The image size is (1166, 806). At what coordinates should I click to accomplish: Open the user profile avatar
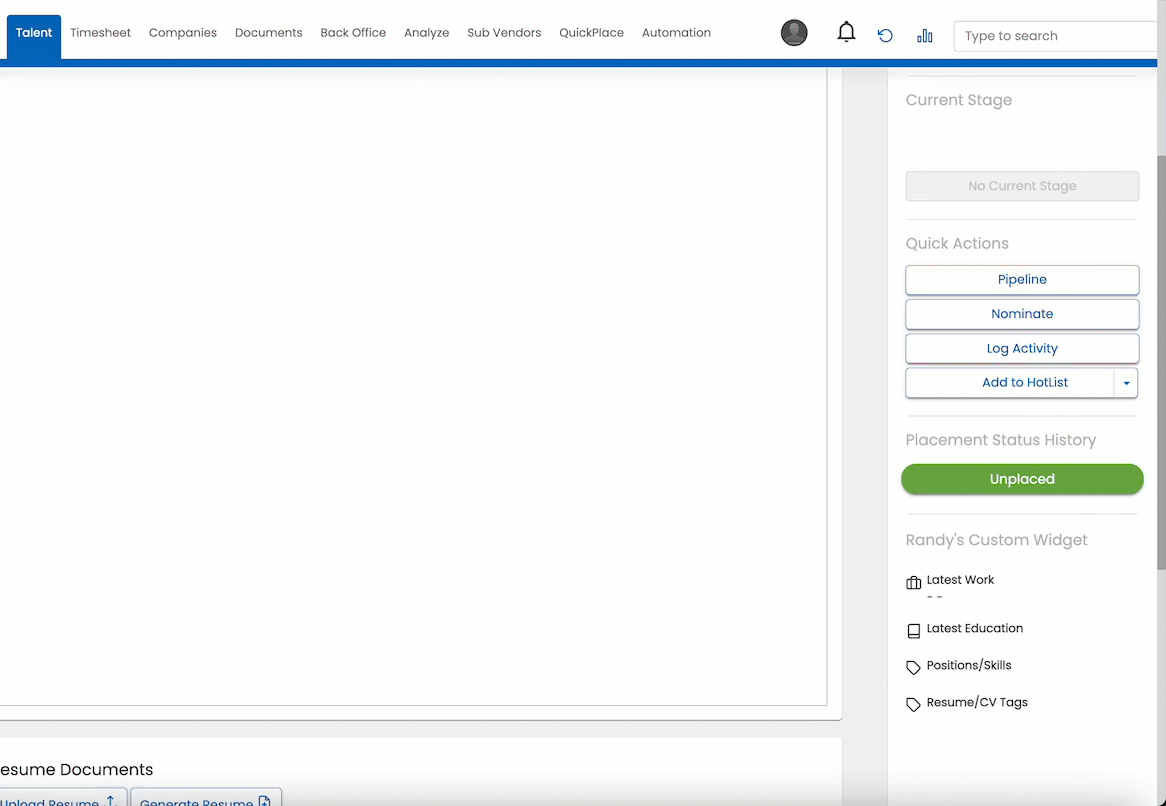tap(794, 33)
